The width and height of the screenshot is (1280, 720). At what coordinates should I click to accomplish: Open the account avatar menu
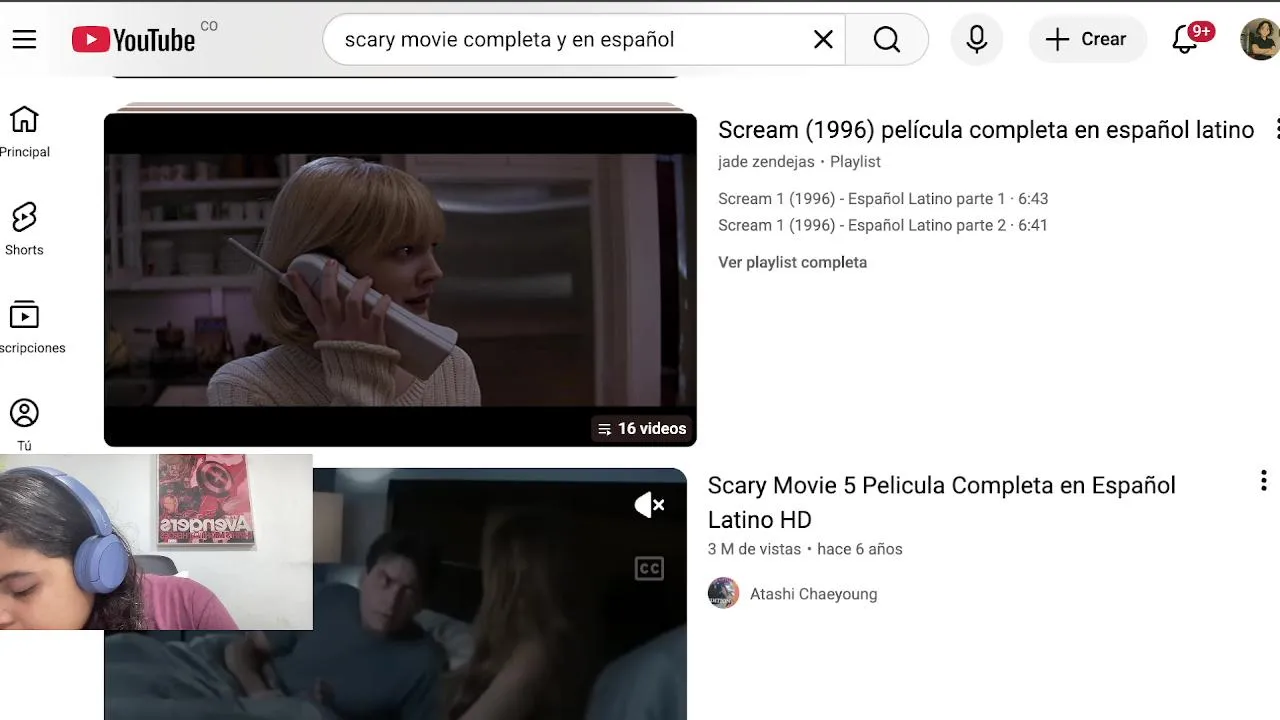tap(1259, 39)
